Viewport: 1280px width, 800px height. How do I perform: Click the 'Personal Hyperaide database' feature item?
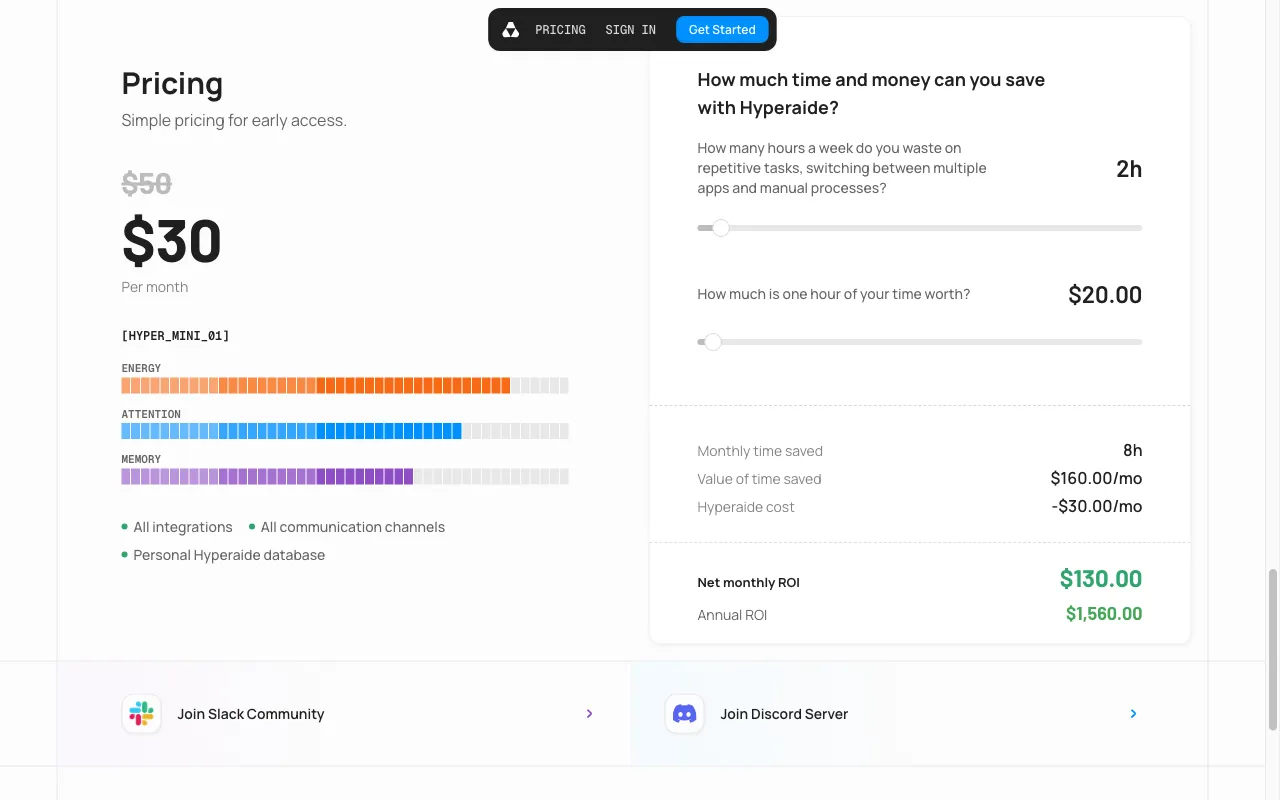224,555
